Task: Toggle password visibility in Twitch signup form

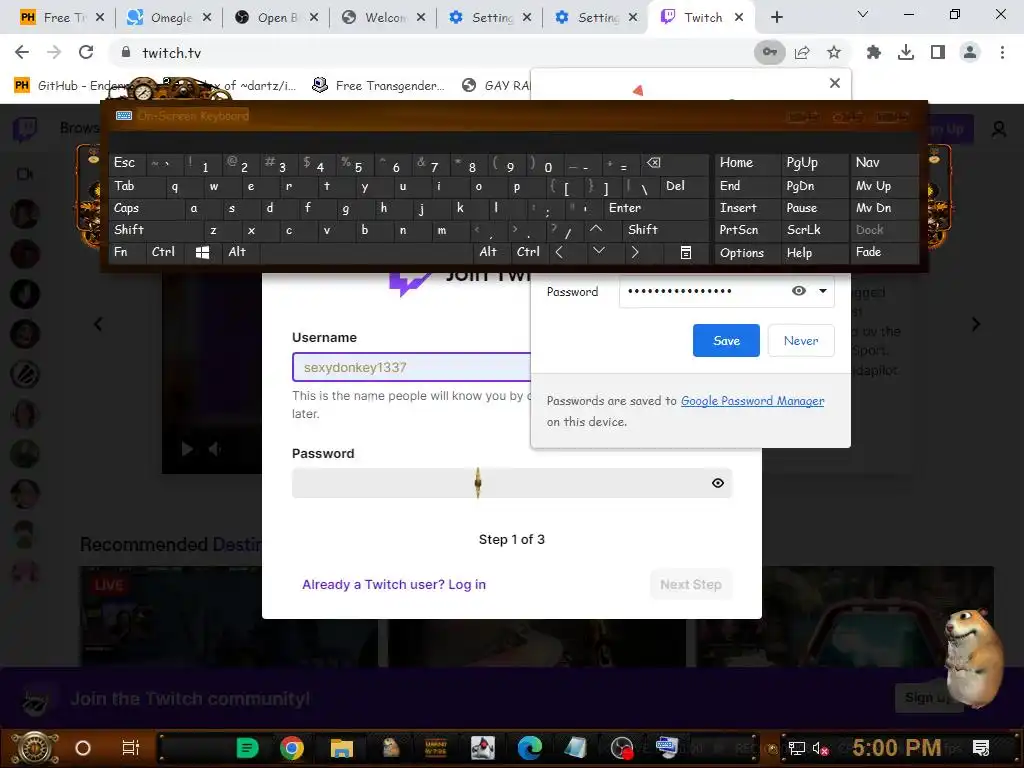Action: point(718,483)
